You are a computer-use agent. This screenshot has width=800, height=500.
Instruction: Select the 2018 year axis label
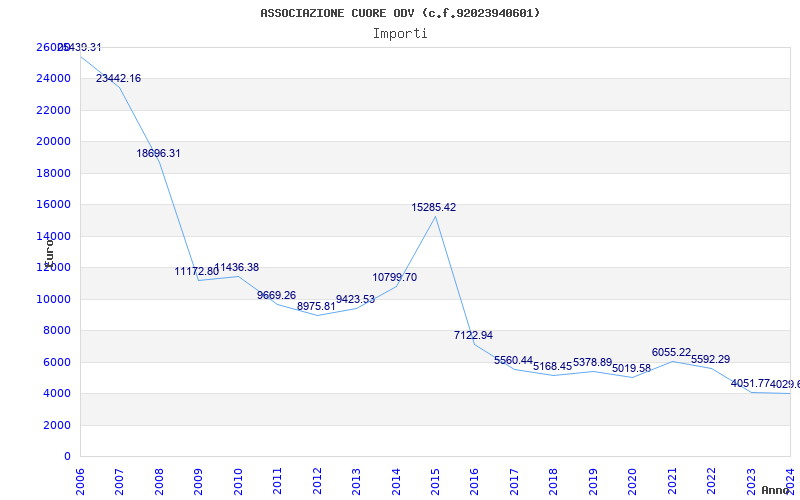click(x=554, y=482)
